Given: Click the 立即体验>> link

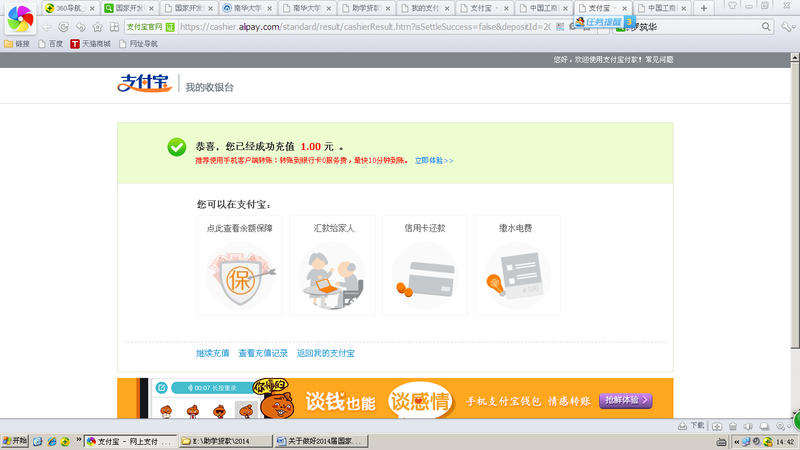Looking at the screenshot, I should 434,161.
